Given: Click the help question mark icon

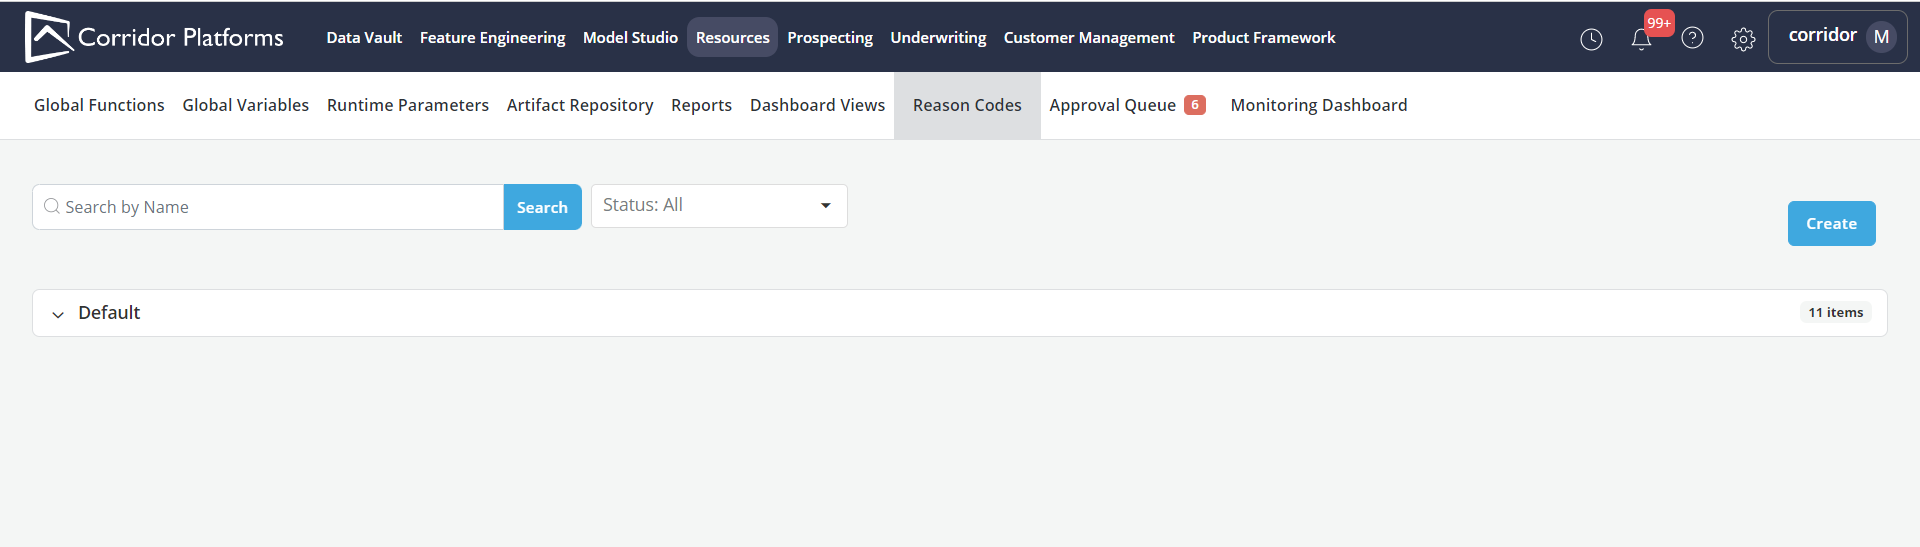Looking at the screenshot, I should pos(1692,38).
